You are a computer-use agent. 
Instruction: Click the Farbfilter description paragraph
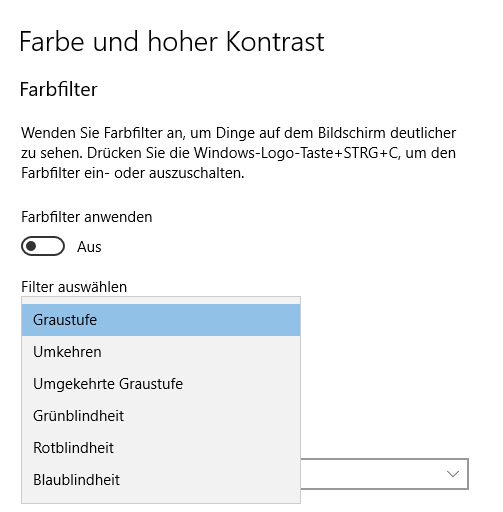coord(238,153)
